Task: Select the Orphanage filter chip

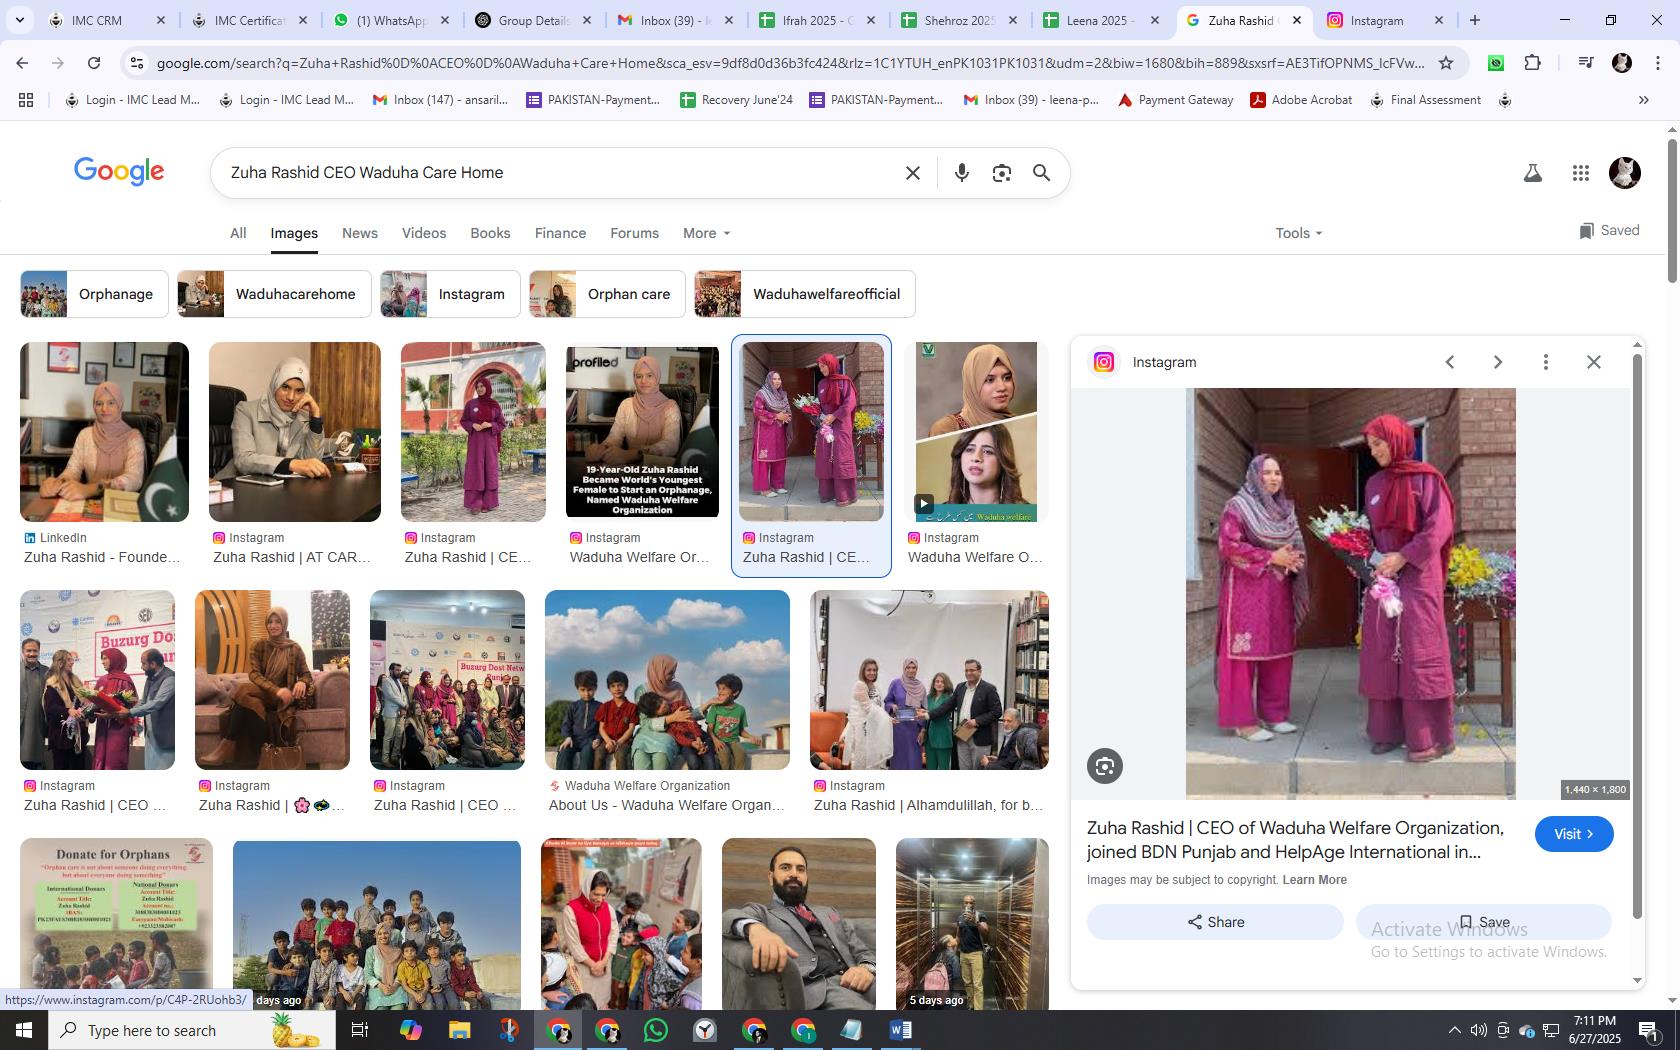Action: (x=94, y=294)
